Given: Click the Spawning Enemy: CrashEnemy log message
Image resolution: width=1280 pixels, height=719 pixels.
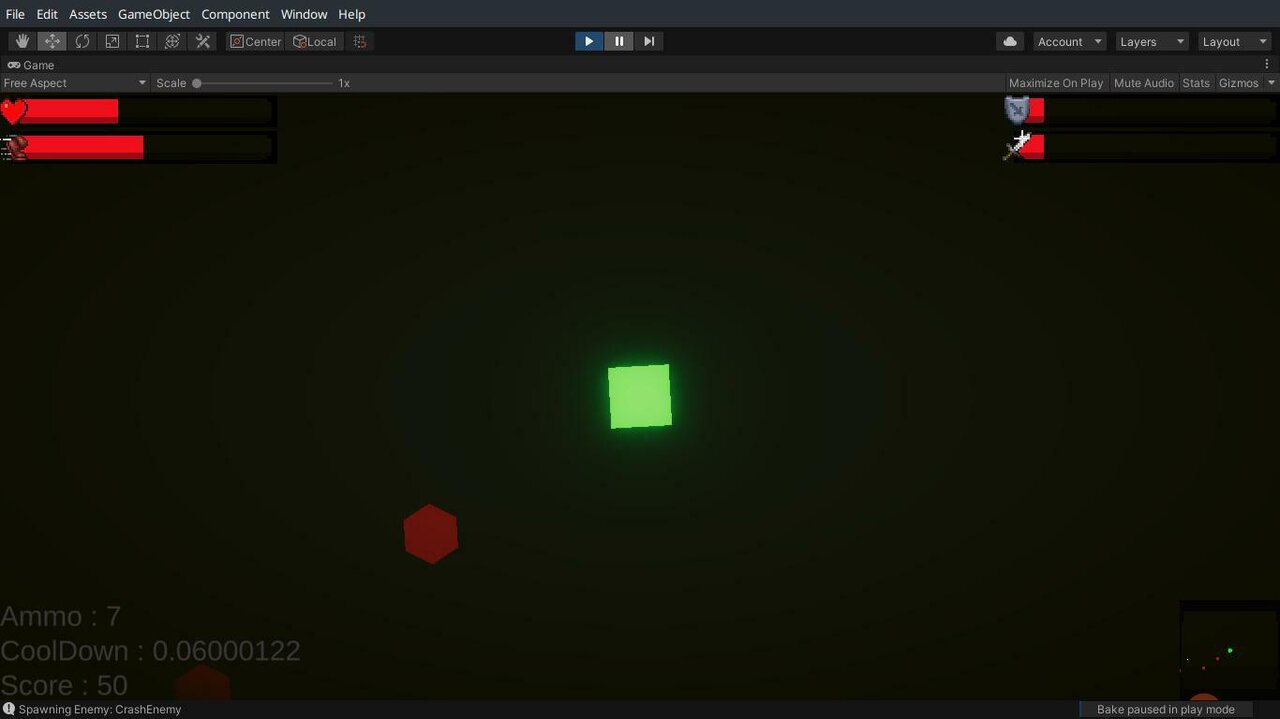Looking at the screenshot, I should (x=100, y=709).
